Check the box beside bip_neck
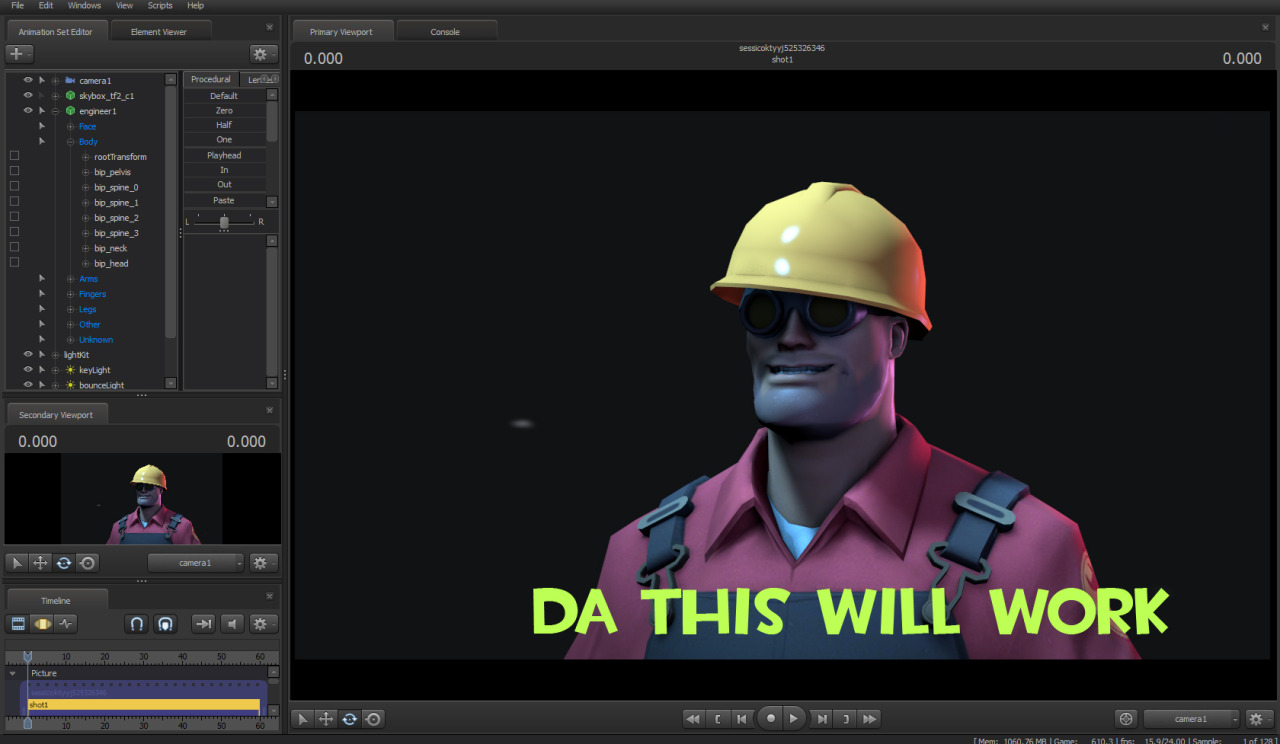The width and height of the screenshot is (1280, 744). pyautogui.click(x=14, y=247)
